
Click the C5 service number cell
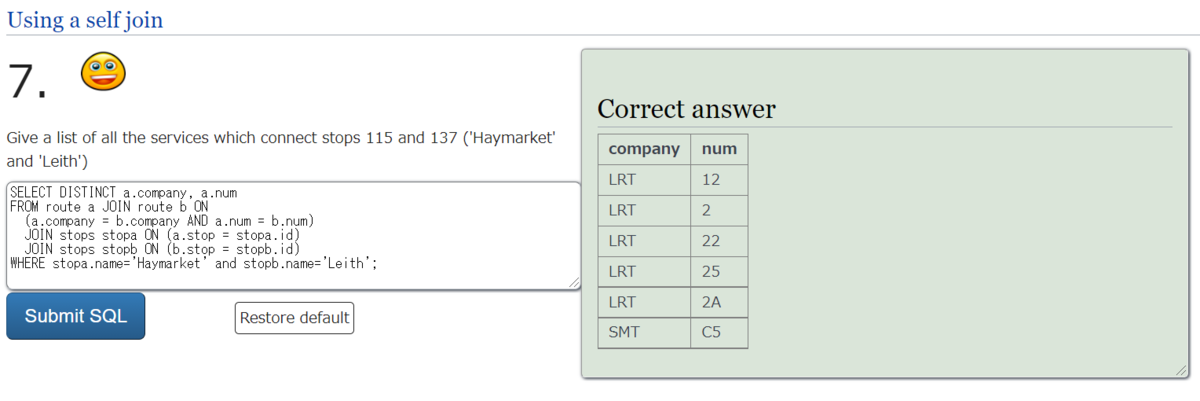pos(719,332)
